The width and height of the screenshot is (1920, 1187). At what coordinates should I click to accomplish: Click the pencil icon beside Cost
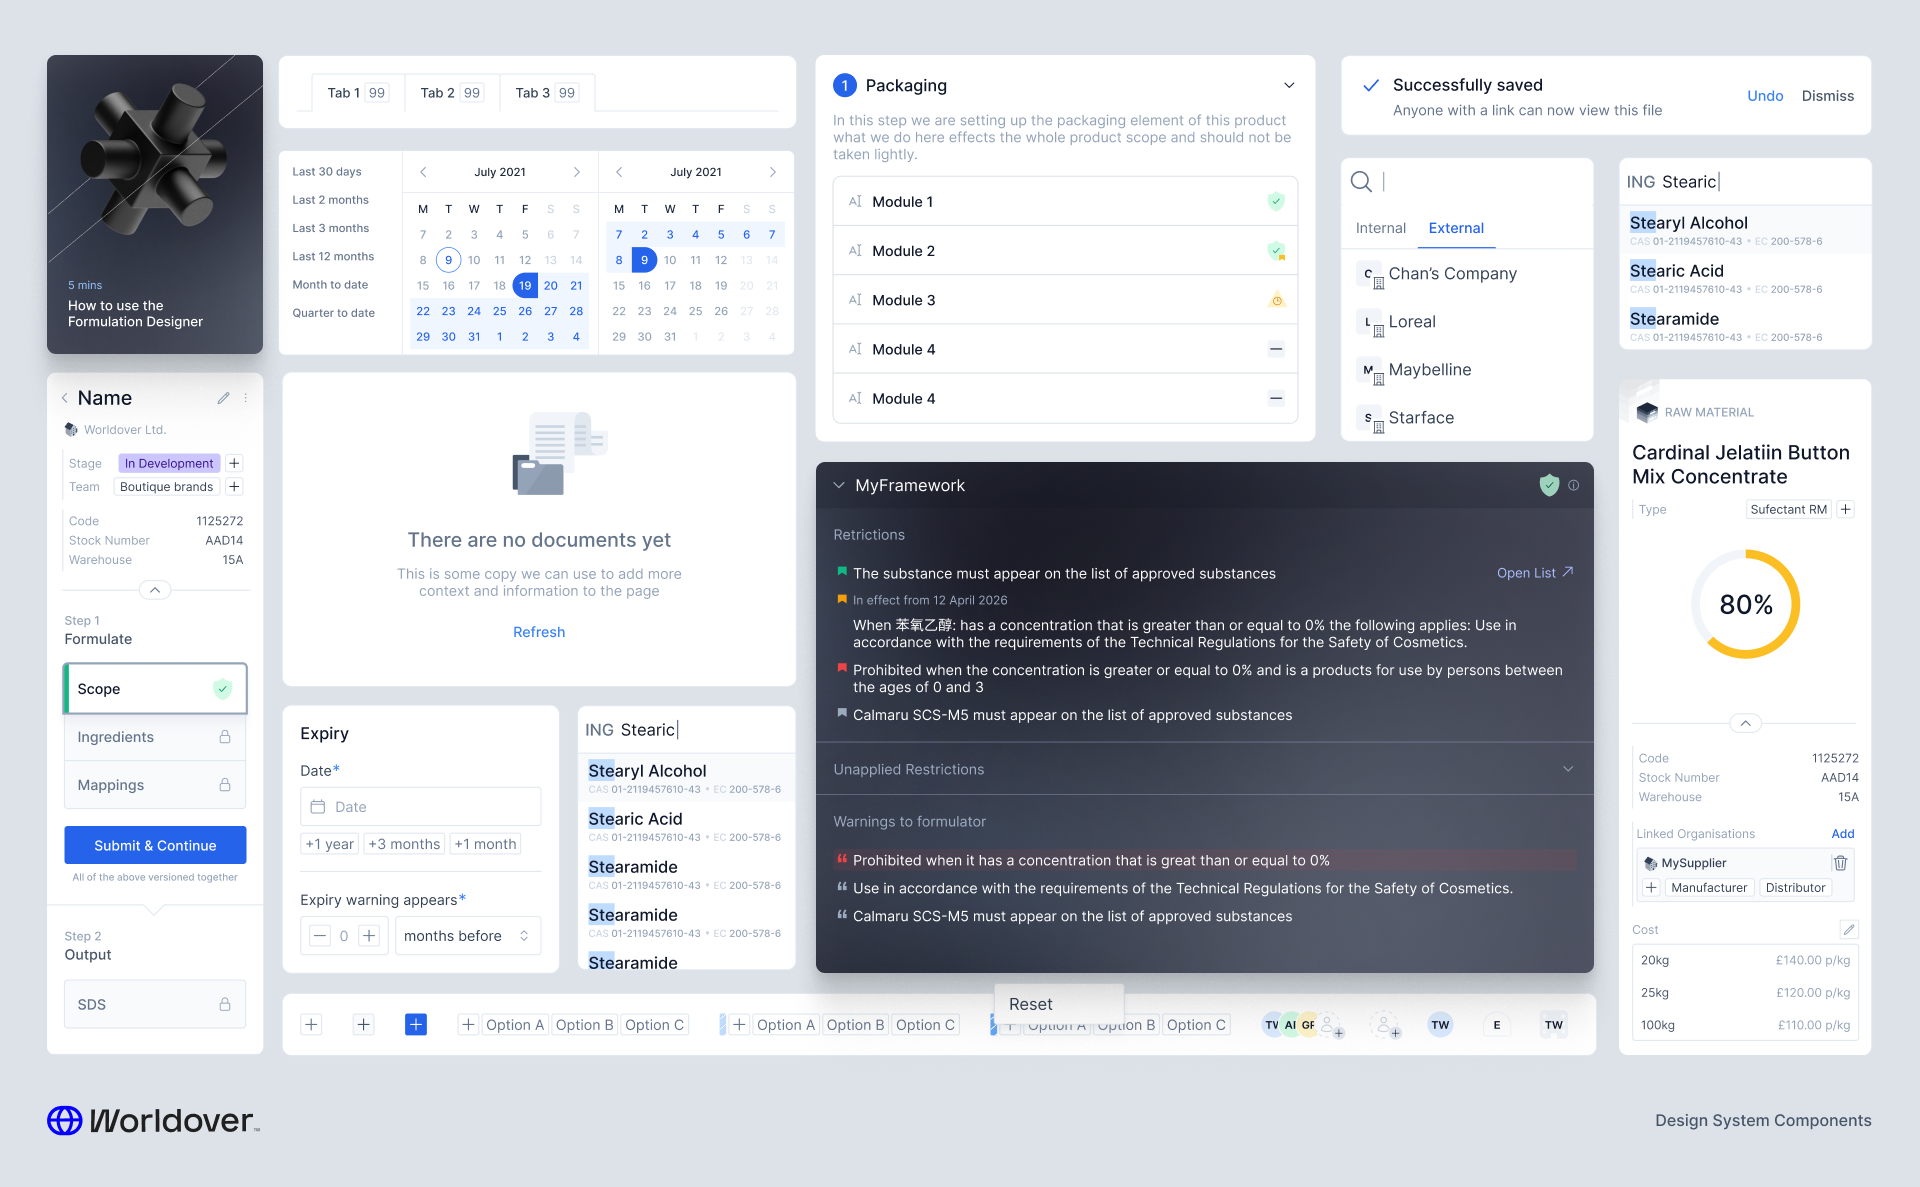pyautogui.click(x=1849, y=930)
